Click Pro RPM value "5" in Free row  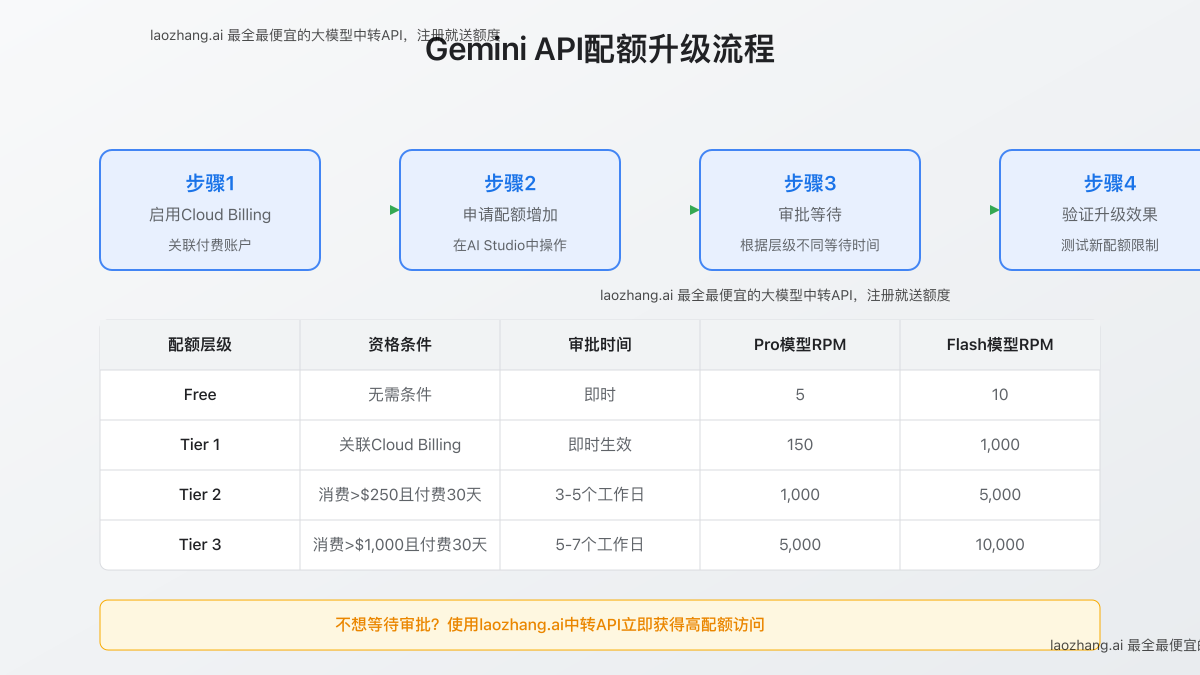800,395
